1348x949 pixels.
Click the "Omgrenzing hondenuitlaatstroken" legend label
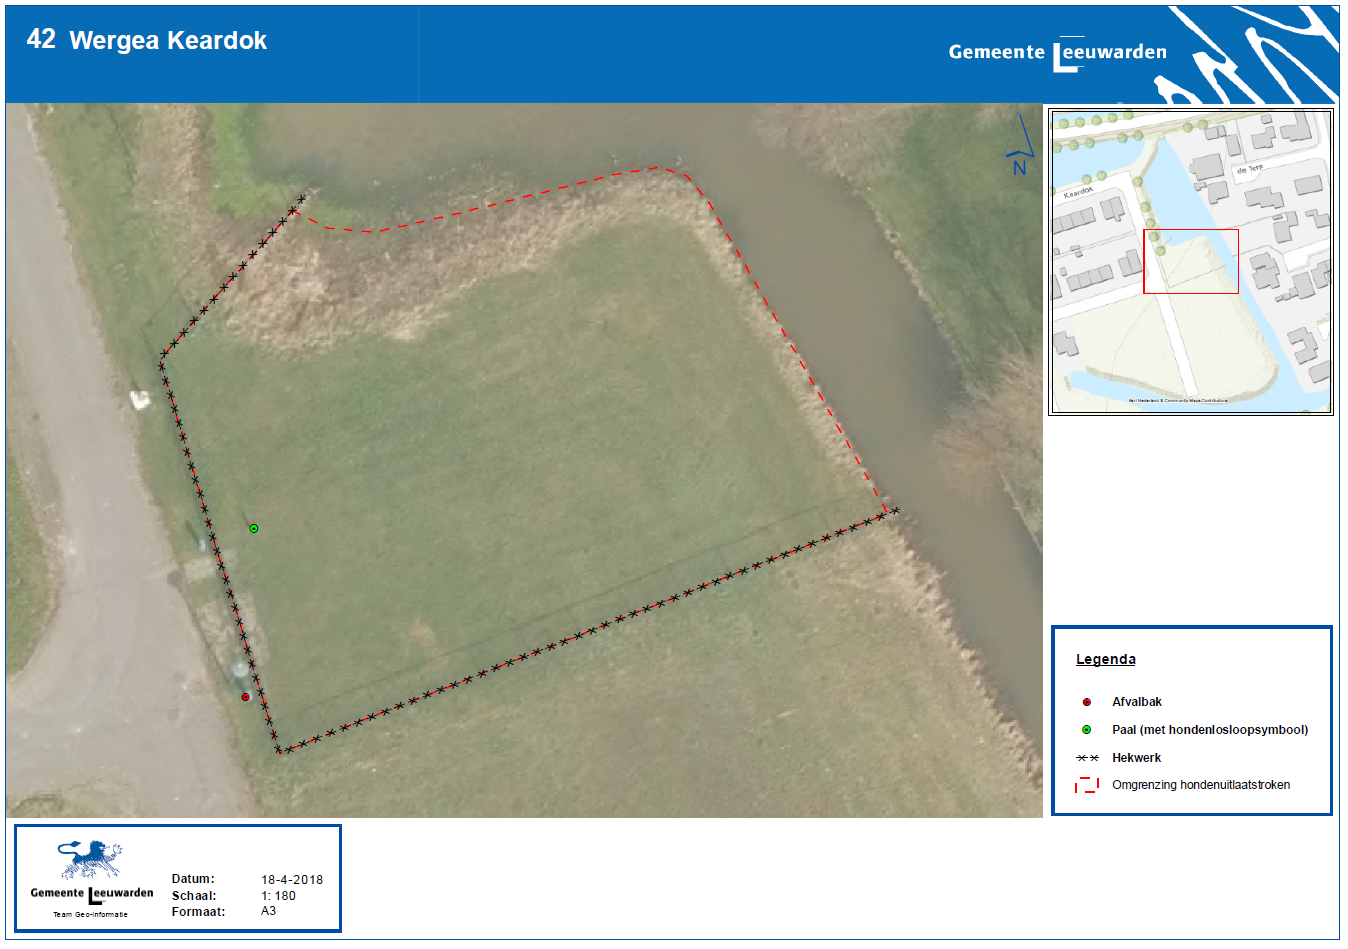1200,785
